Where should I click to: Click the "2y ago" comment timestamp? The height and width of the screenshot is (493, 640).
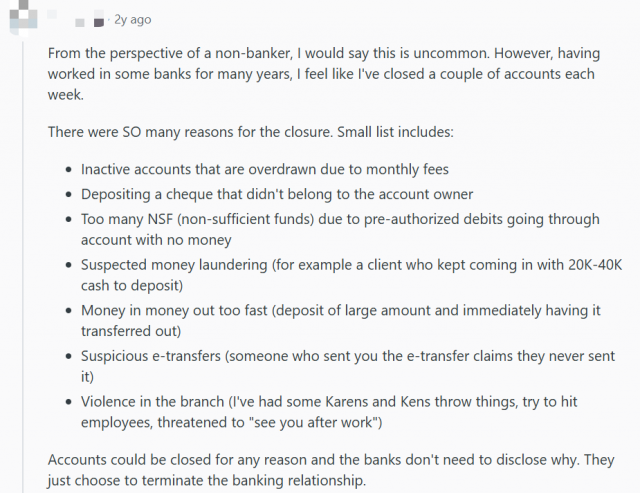click(x=132, y=19)
